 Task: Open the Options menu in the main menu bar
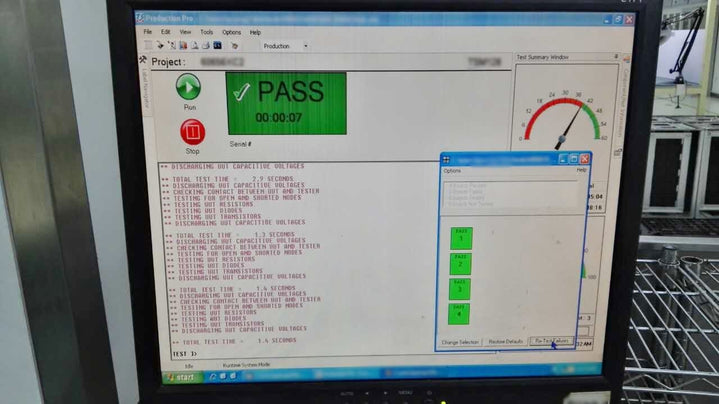click(232, 33)
